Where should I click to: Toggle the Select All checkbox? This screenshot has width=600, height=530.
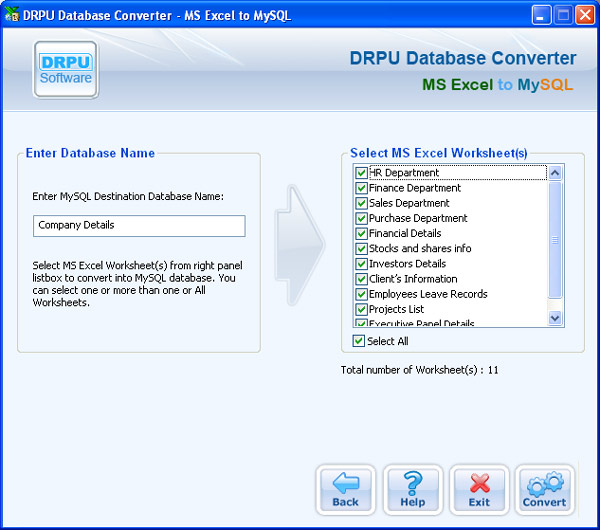[359, 341]
